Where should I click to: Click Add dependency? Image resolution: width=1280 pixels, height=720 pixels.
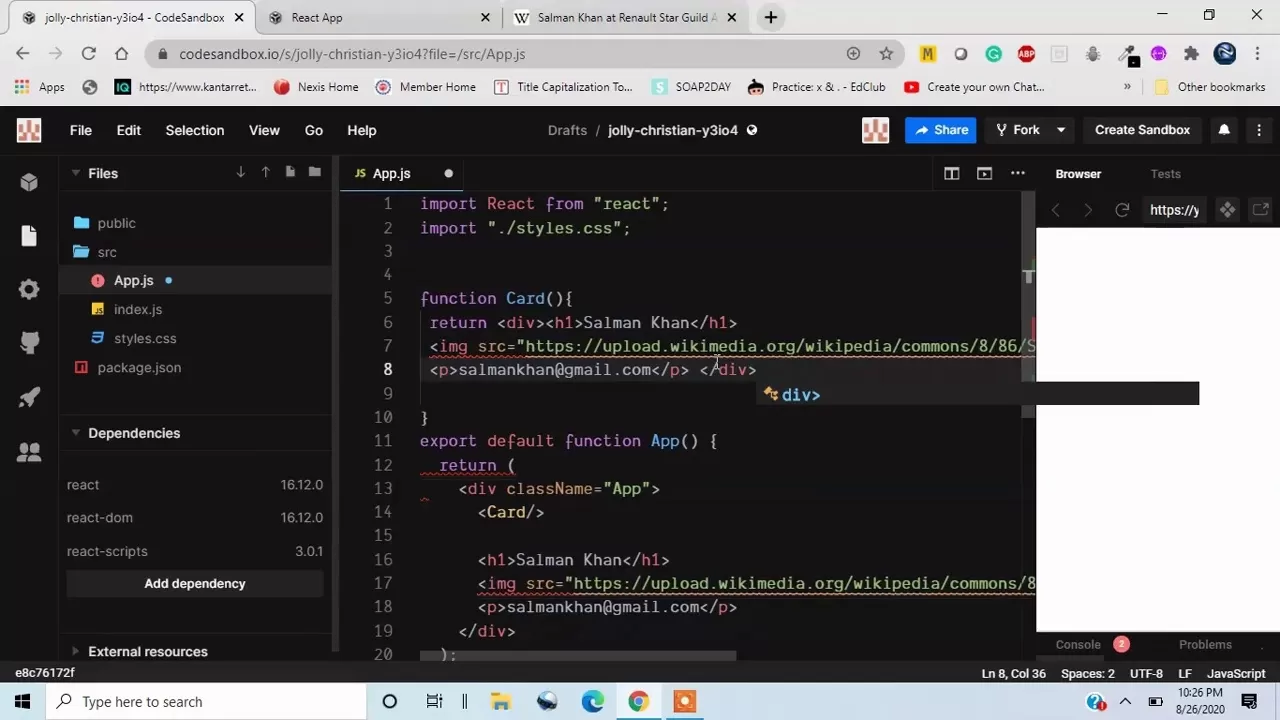pos(194,583)
